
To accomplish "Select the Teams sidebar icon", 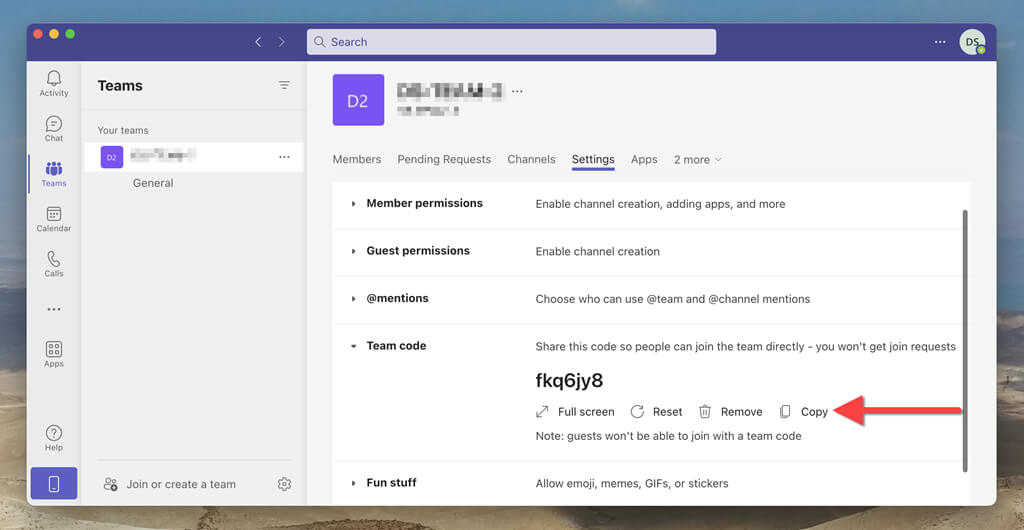I will pyautogui.click(x=54, y=174).
